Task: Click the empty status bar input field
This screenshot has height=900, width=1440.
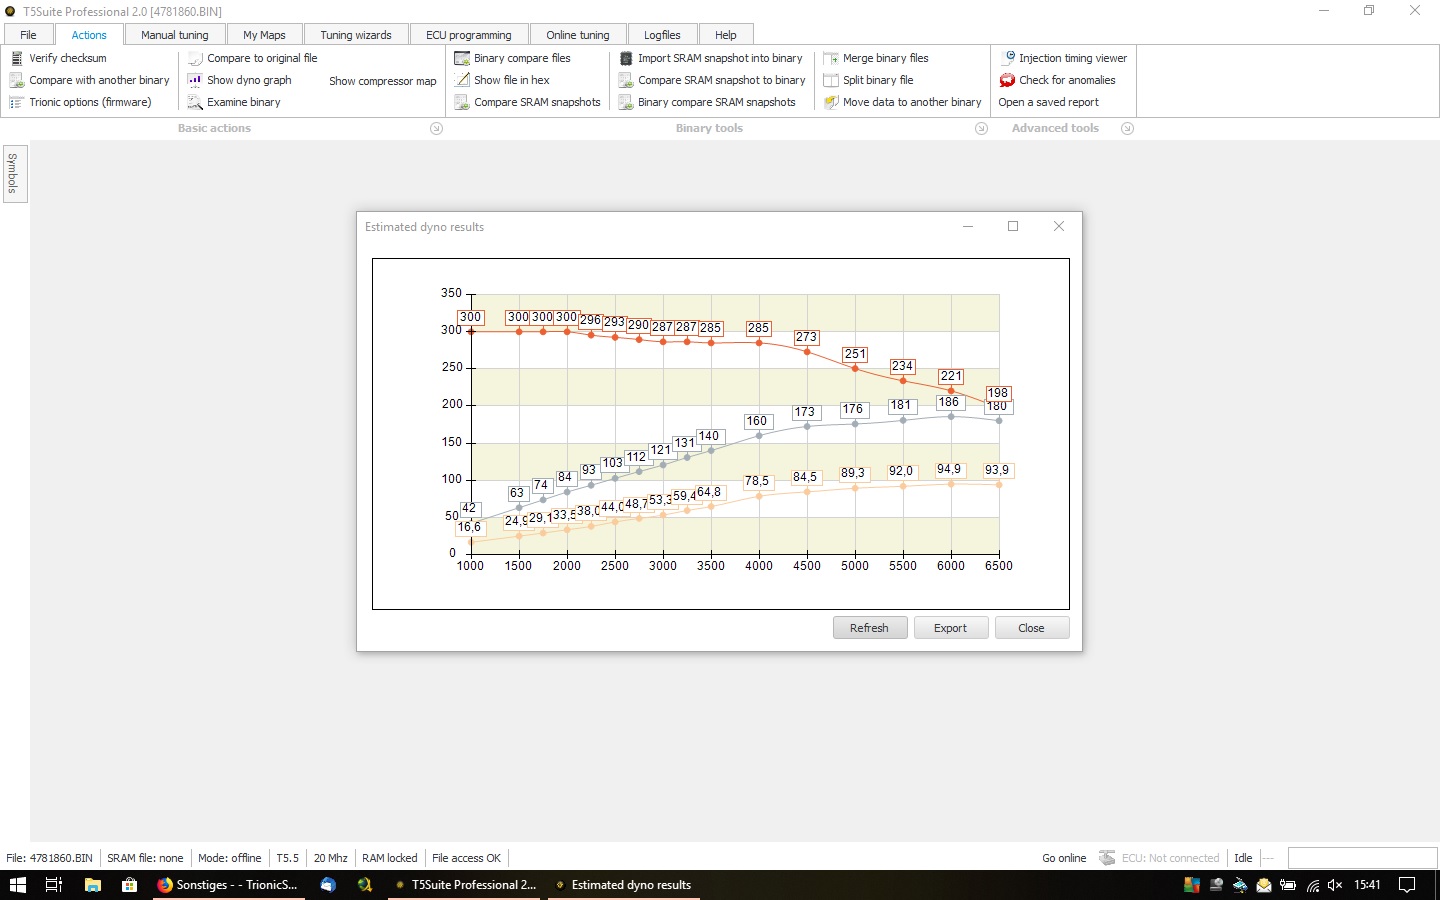Action: coord(1362,858)
